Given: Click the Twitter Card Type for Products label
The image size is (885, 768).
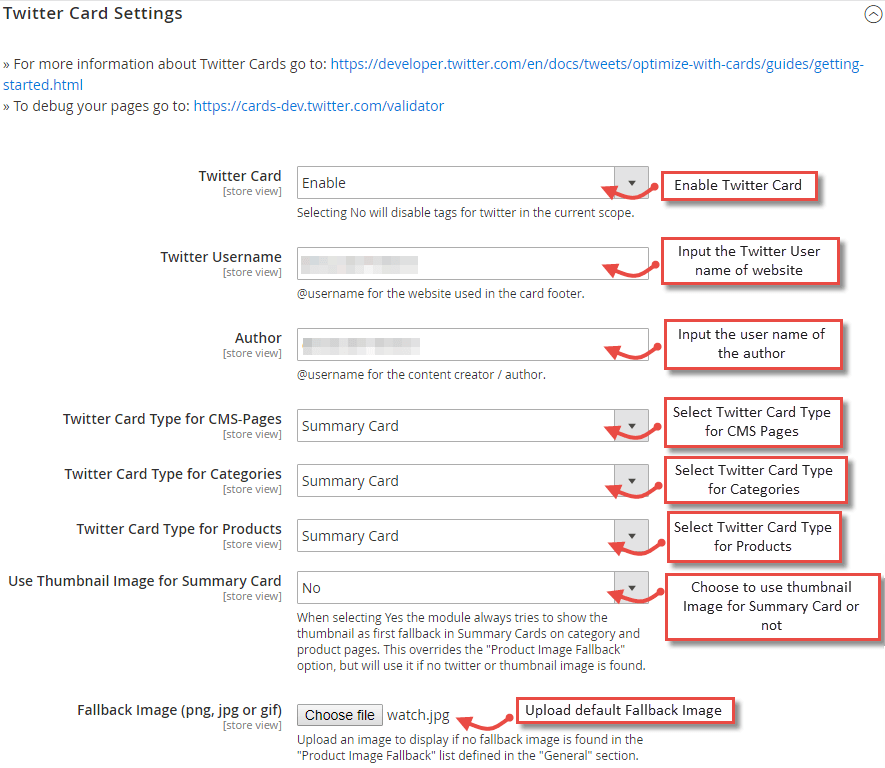Looking at the screenshot, I should (179, 529).
